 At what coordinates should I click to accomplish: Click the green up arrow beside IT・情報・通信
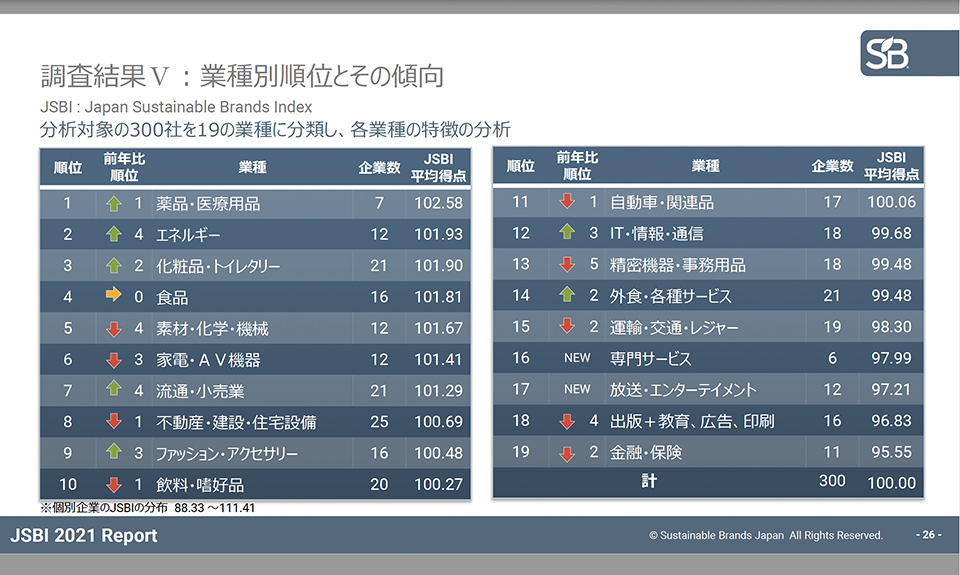point(567,233)
